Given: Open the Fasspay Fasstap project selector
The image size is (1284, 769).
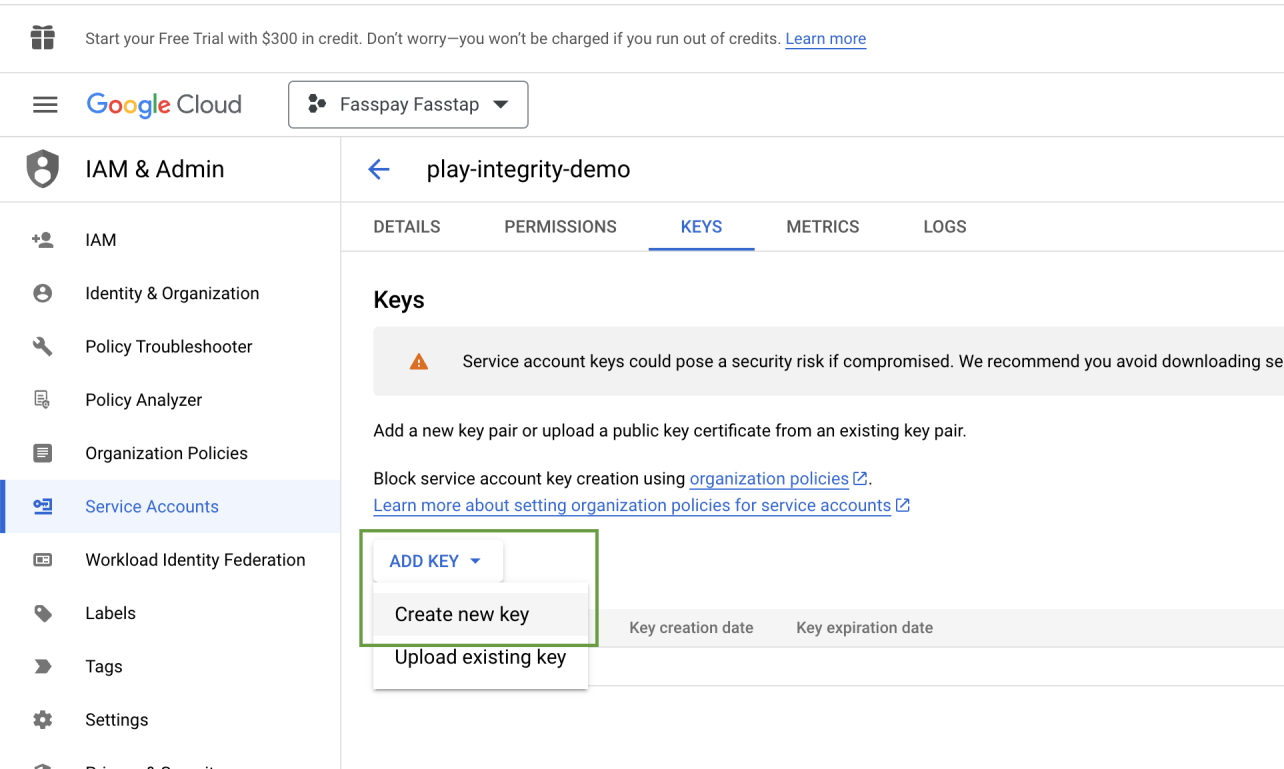Looking at the screenshot, I should (x=408, y=105).
